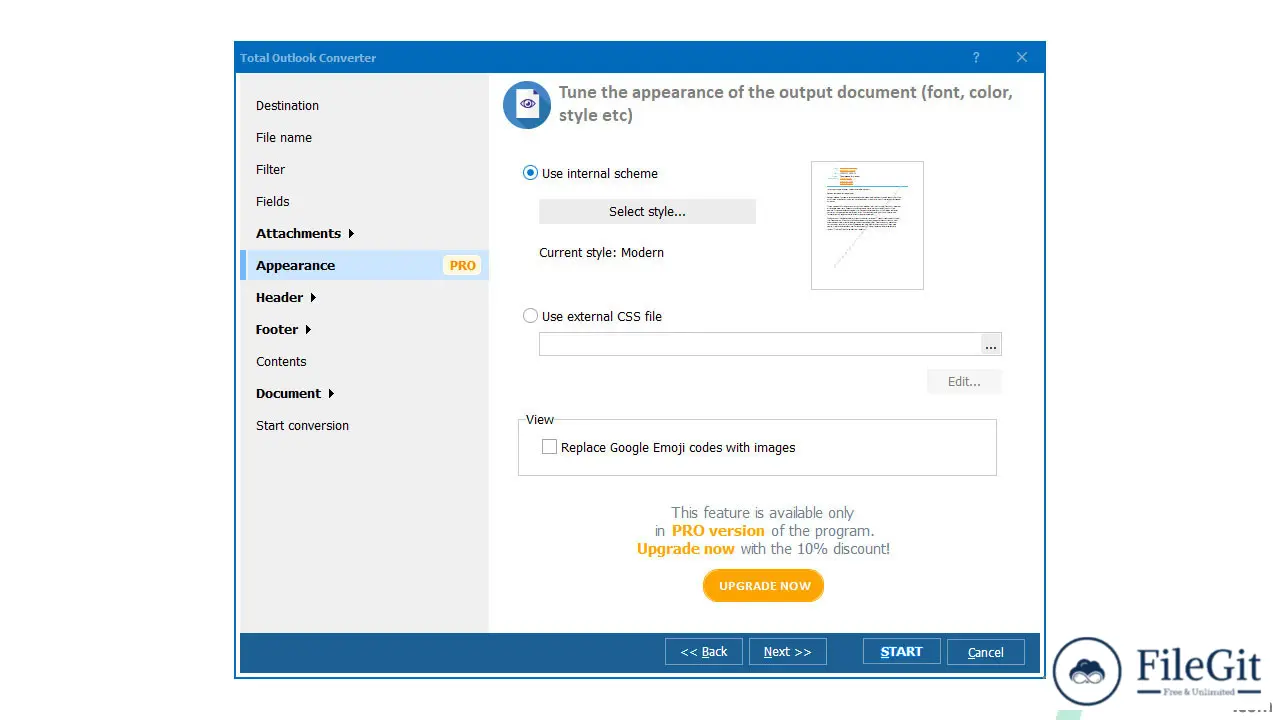Click the Cancel button
Image resolution: width=1280 pixels, height=720 pixels.
[985, 652]
